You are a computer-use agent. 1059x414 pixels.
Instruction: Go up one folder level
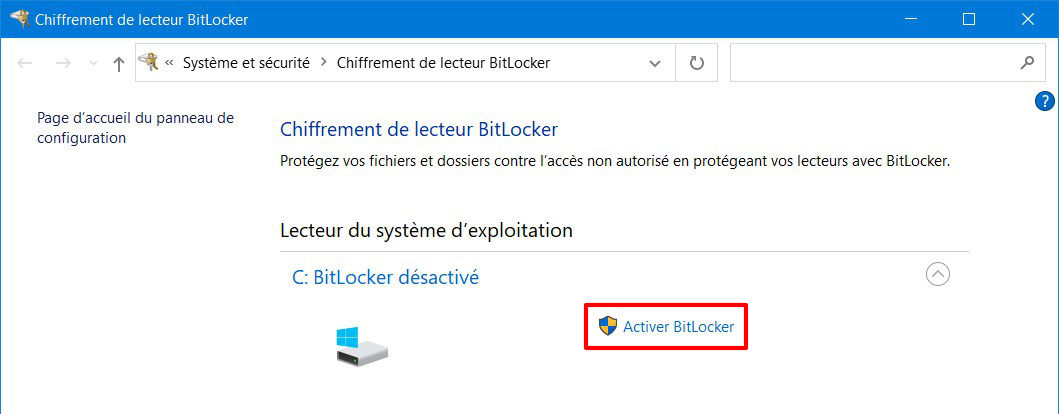pos(119,63)
